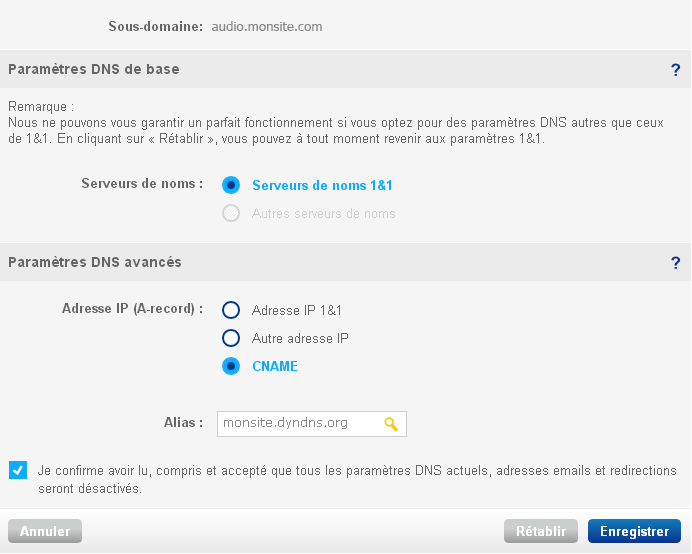Viewport: 692px width, 554px height.
Task: Open help for Paramètres DNS de base
Action: point(675,70)
